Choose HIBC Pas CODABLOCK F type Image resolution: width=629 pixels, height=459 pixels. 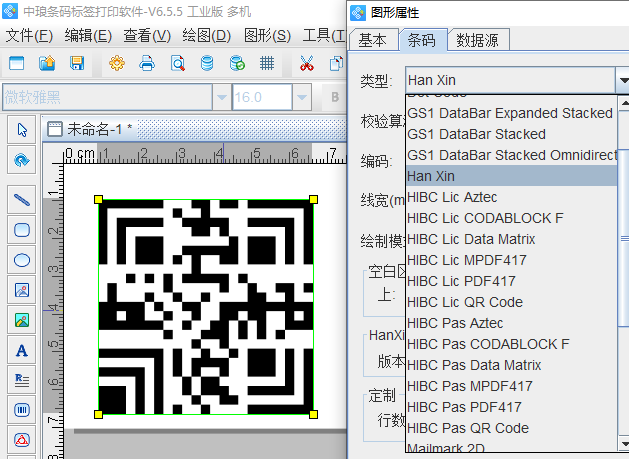click(511, 344)
